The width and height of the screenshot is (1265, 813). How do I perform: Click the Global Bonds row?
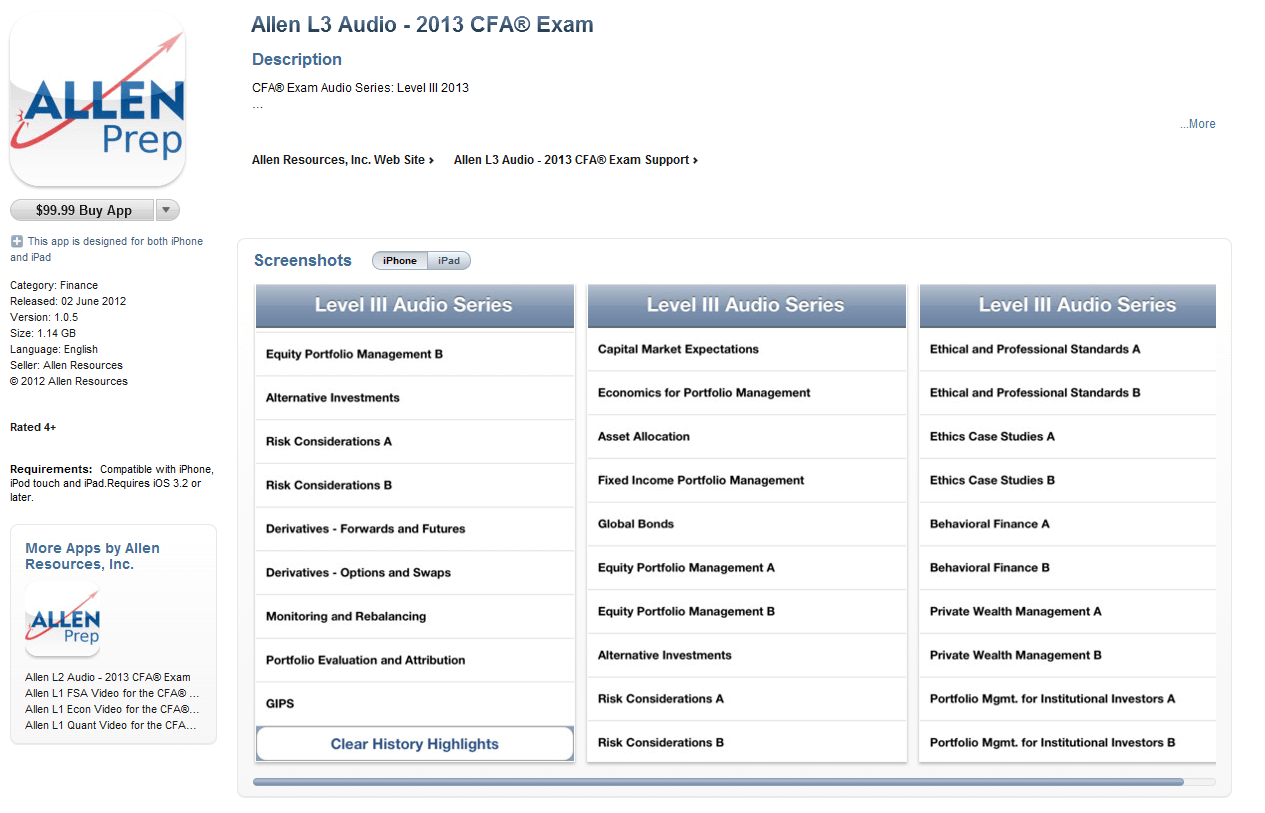click(x=747, y=524)
